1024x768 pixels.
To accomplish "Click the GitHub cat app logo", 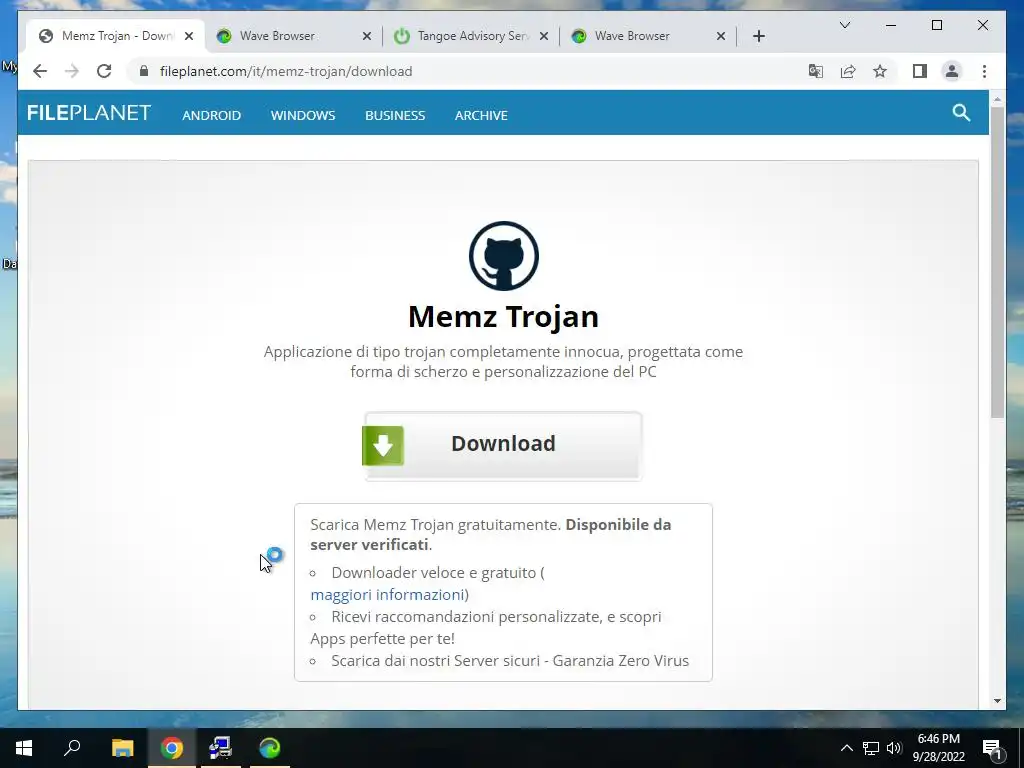I will [x=504, y=256].
